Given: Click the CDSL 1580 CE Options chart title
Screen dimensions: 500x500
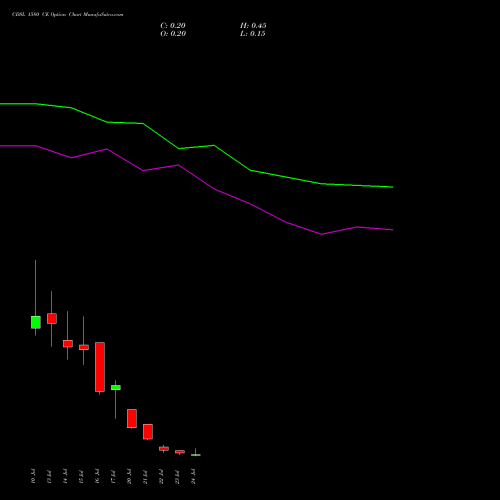Looking at the screenshot, I should point(67,15).
